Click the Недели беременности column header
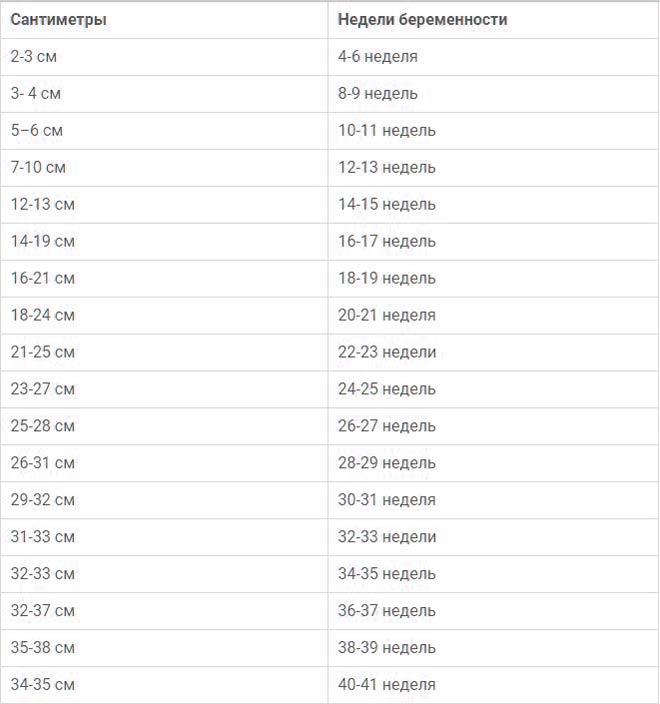The width and height of the screenshot is (660, 704). click(493, 20)
